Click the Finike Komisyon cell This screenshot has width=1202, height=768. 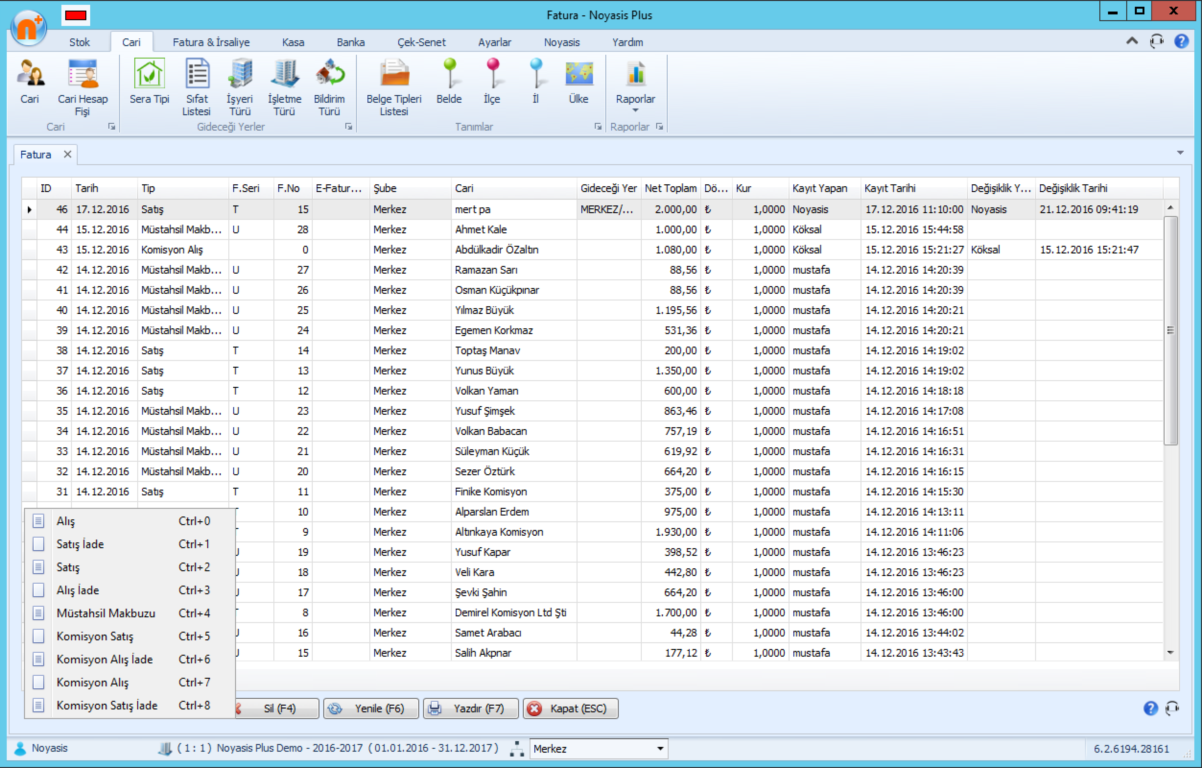[514, 491]
